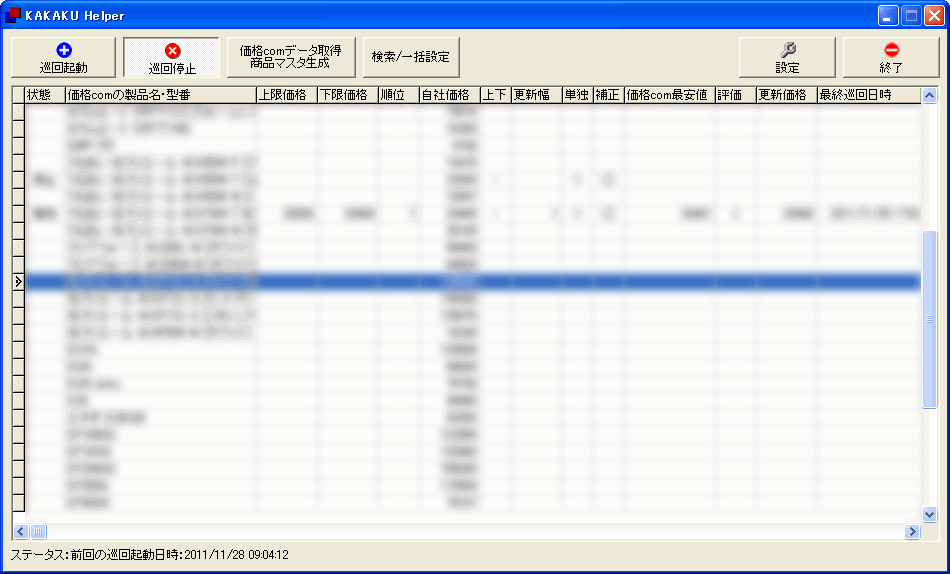Click the vertical scrollbar thumb
The height and width of the screenshot is (574, 950).
pos(929,319)
